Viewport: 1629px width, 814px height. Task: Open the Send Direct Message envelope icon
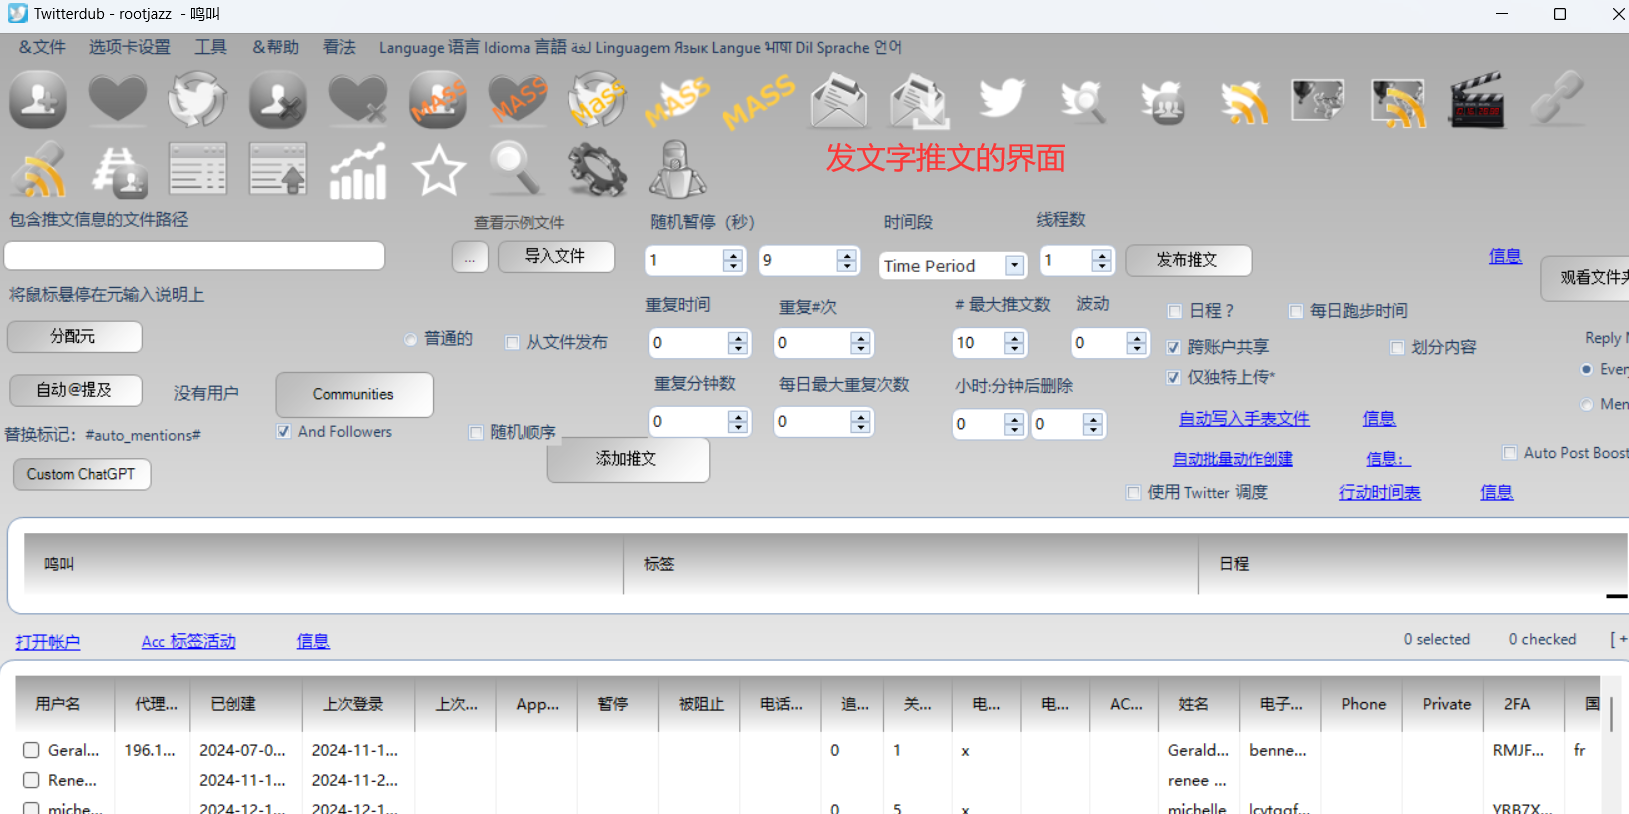click(x=838, y=99)
